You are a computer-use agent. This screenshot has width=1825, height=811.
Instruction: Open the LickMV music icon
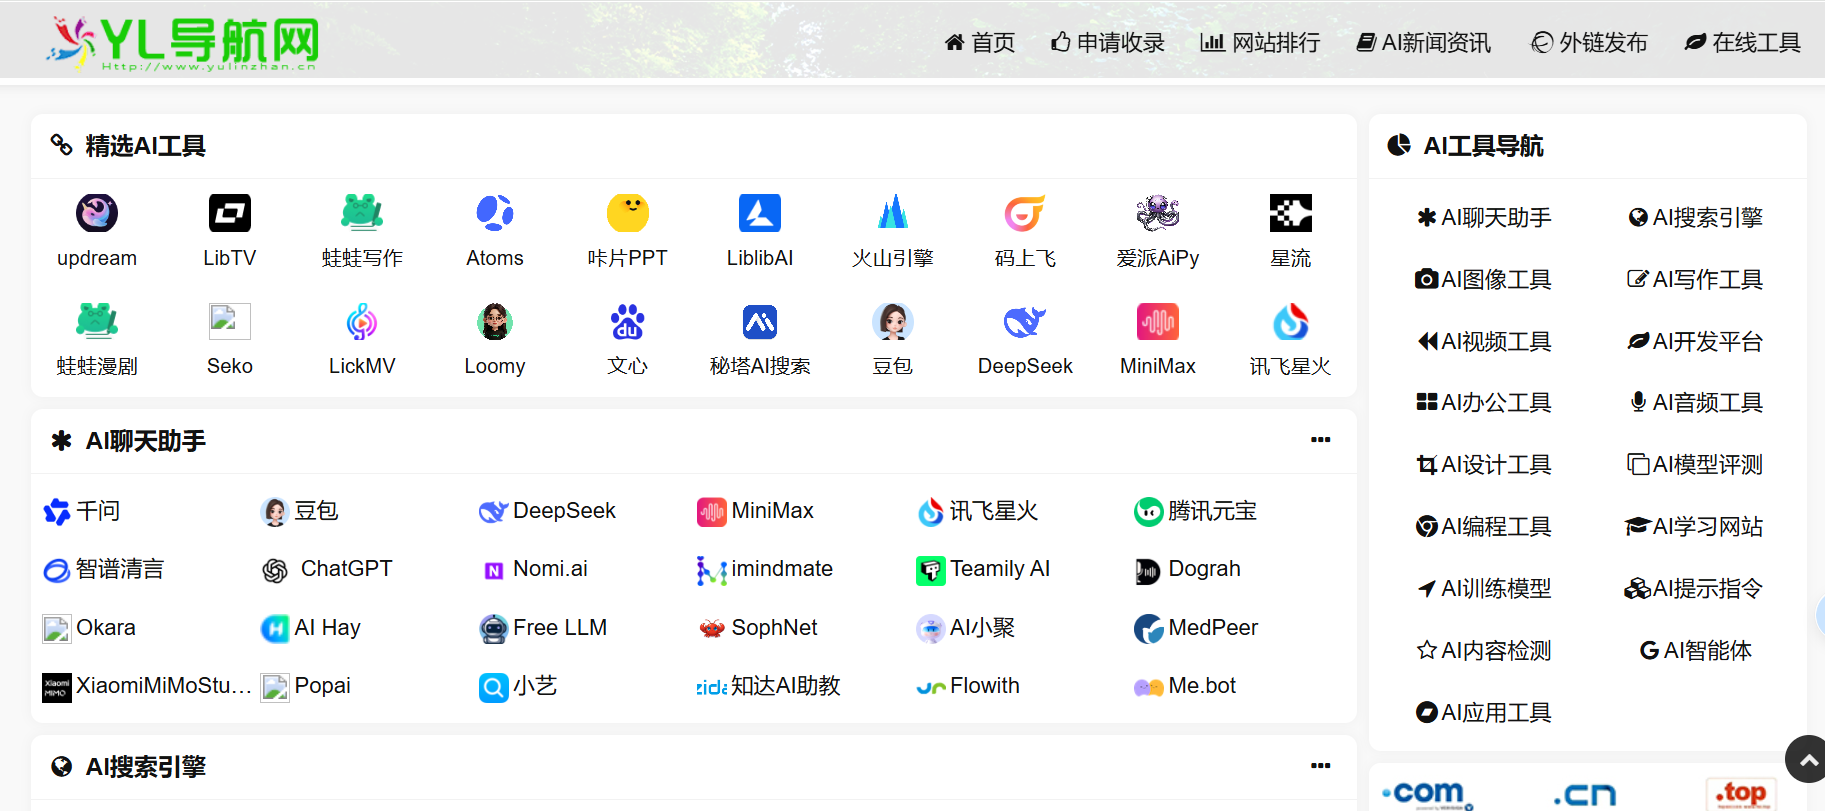[362, 322]
